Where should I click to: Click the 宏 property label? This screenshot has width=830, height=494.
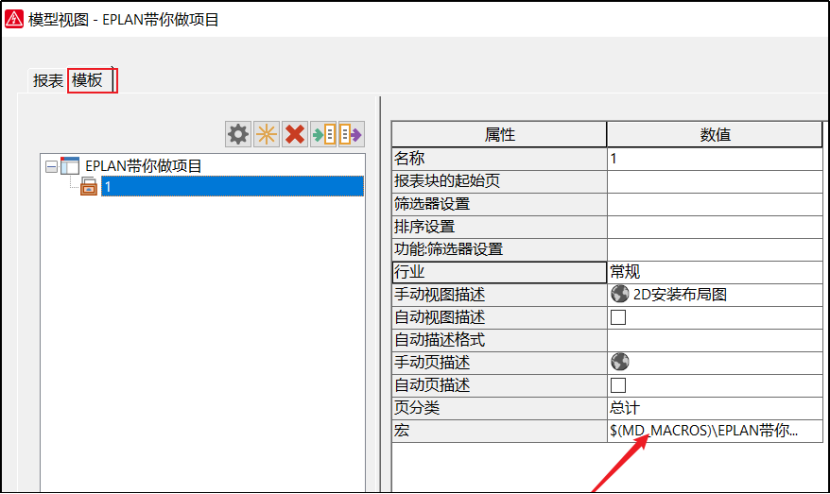[402, 430]
